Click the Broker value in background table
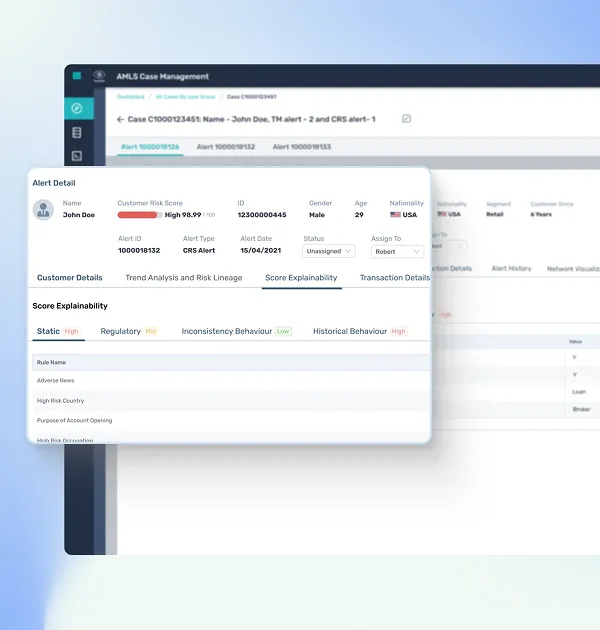600x630 pixels. tap(581, 409)
